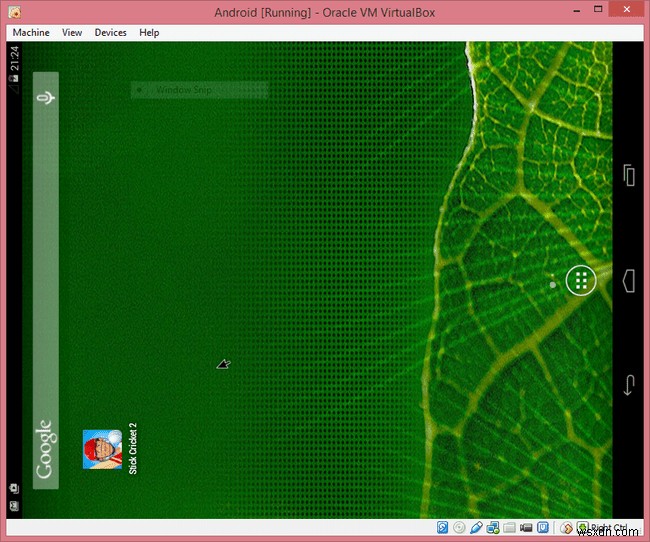Click the Google search bar

46,280
